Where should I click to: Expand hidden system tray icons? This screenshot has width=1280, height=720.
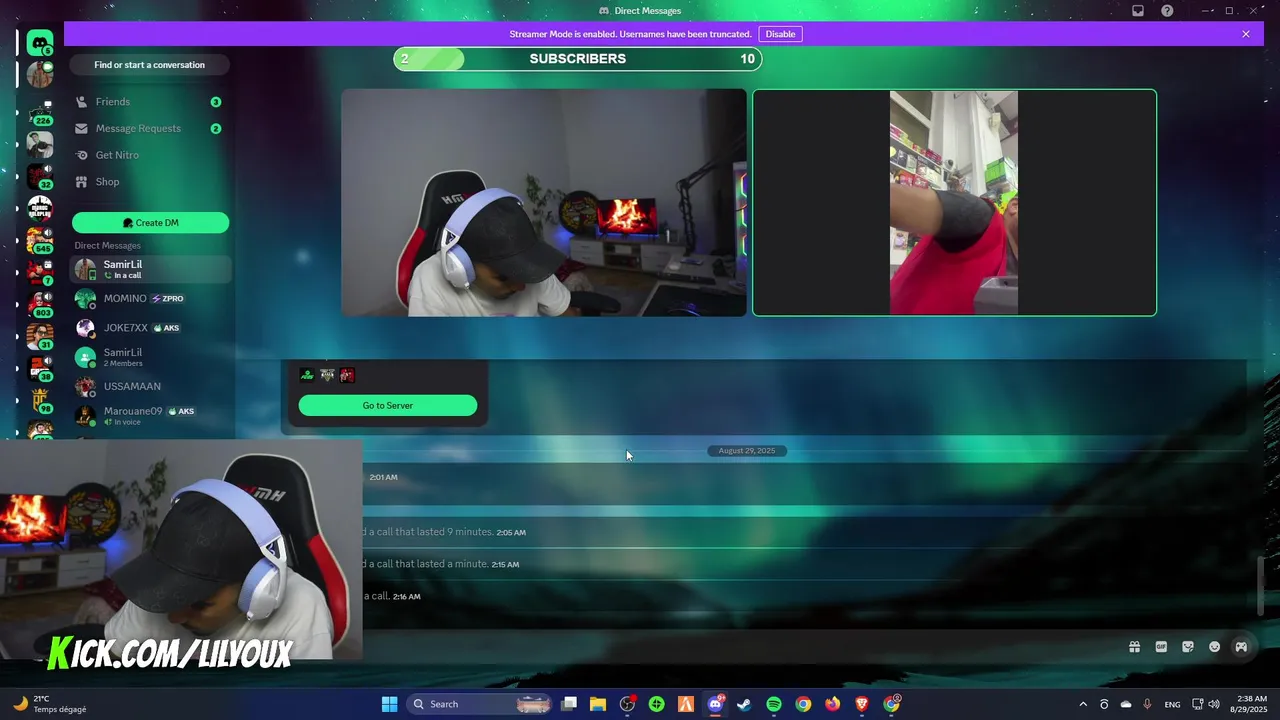pos(1083,704)
